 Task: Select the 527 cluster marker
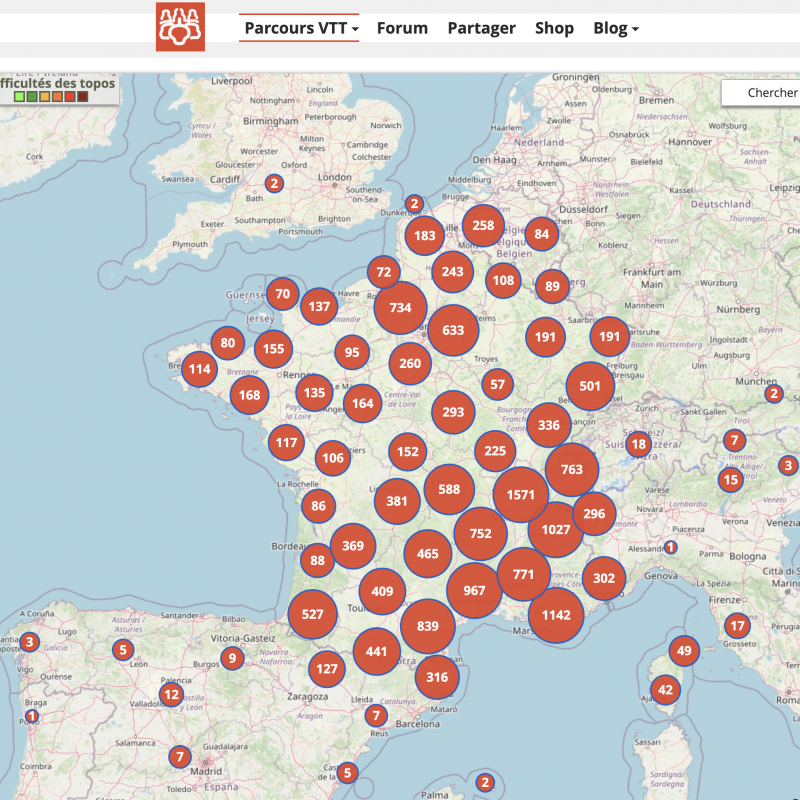coord(313,614)
